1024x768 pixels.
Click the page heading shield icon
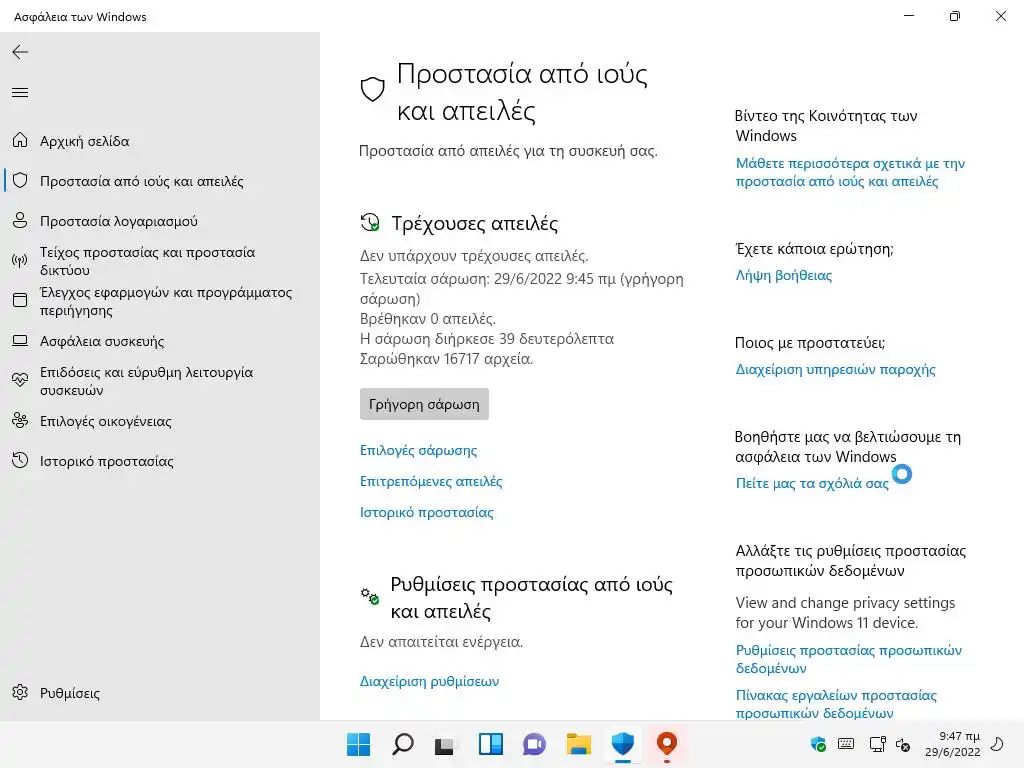(372, 89)
